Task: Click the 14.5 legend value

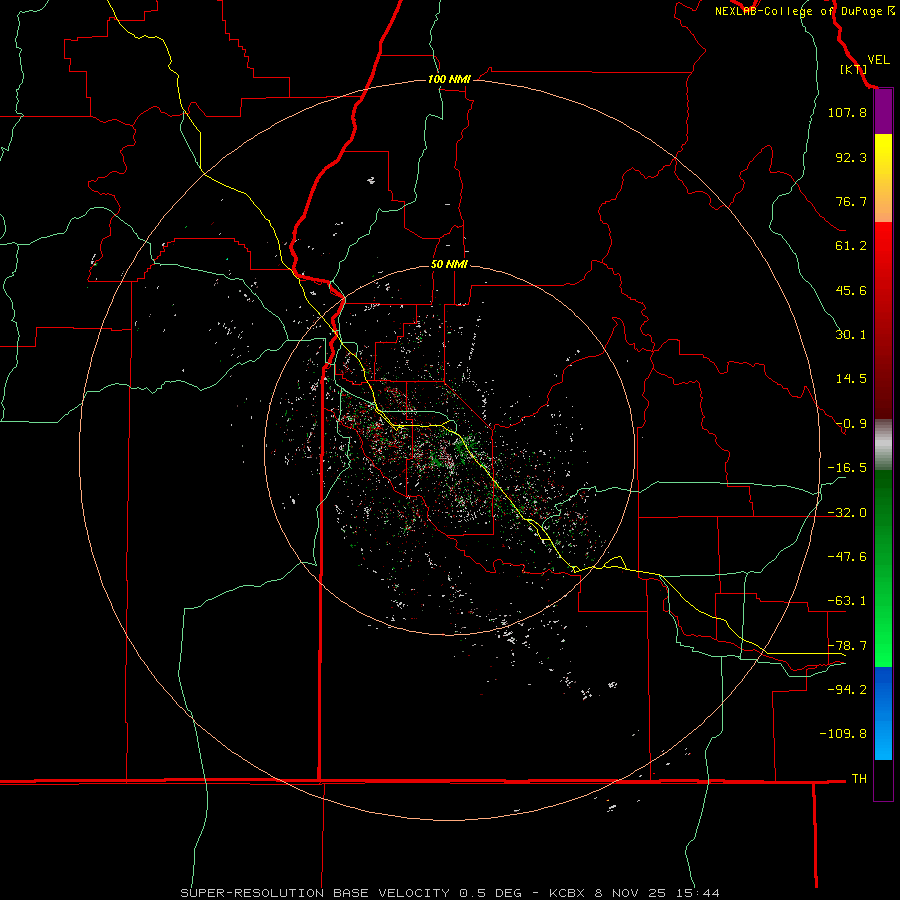Action: pos(851,379)
